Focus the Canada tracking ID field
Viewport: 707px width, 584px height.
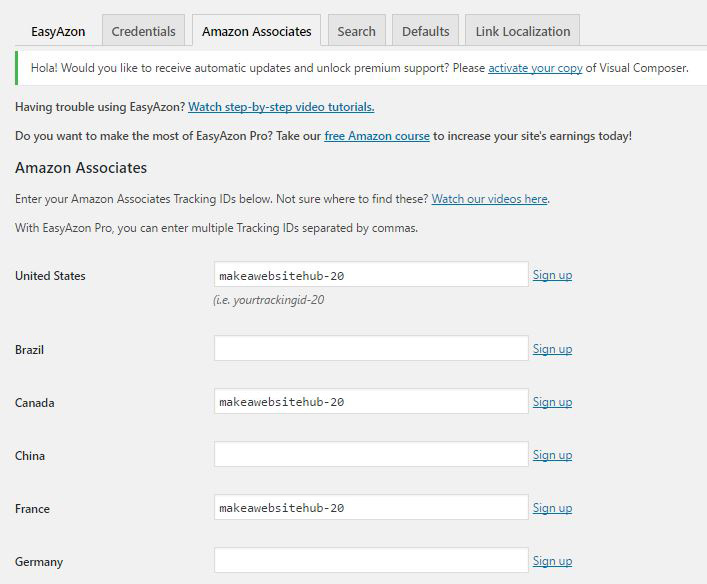tap(371, 401)
